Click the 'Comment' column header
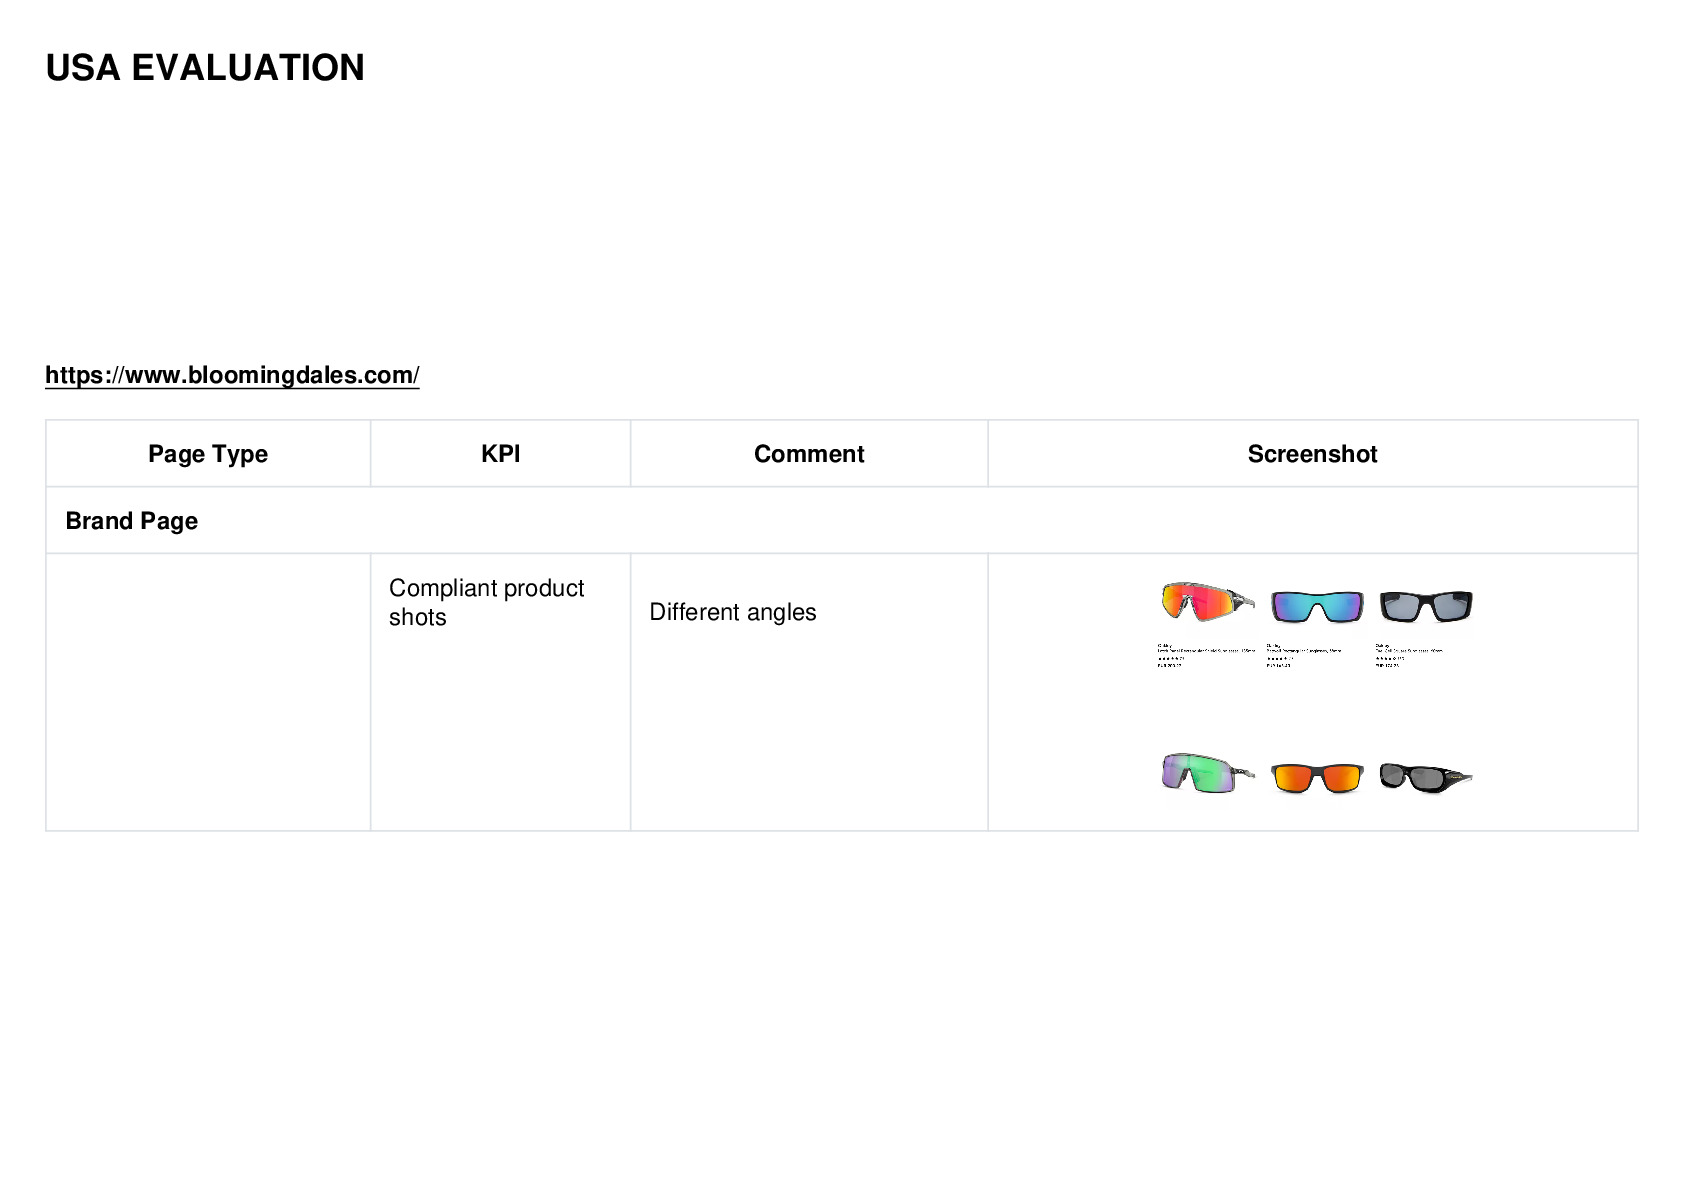Viewport: 1684px width, 1191px height. coord(809,454)
